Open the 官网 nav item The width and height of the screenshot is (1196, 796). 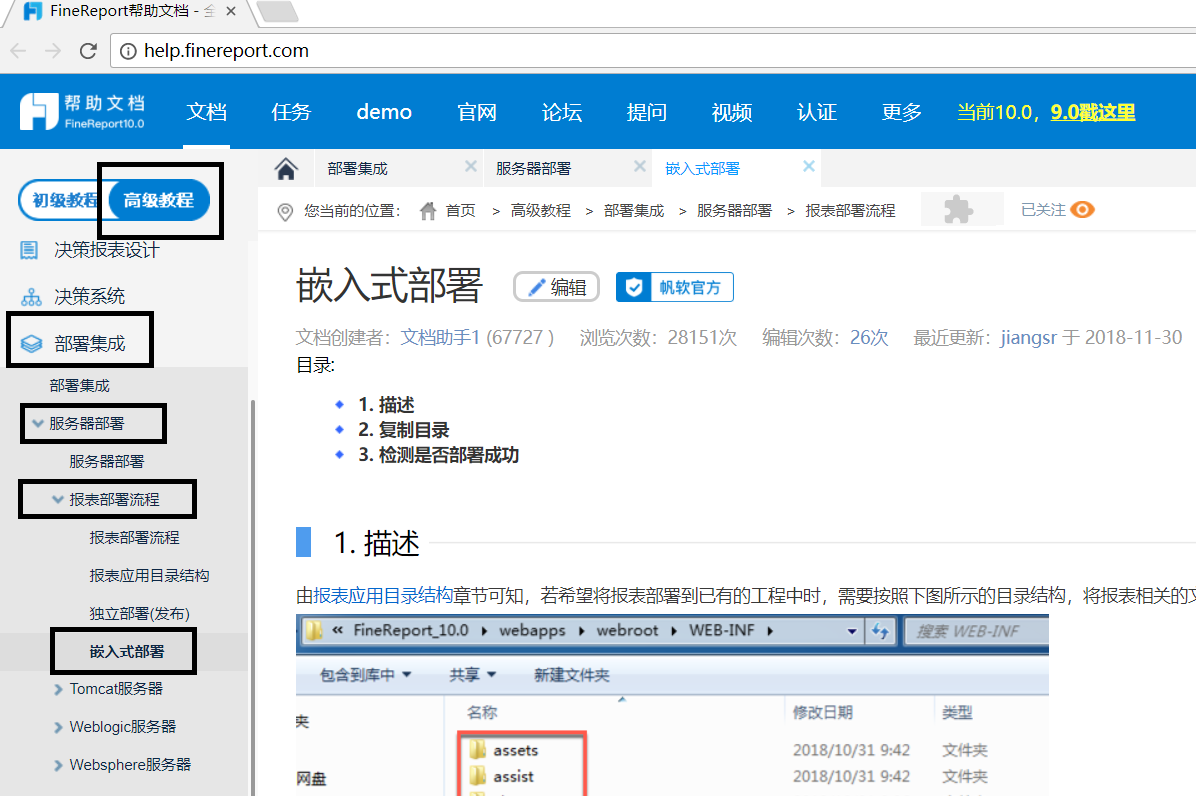(477, 112)
